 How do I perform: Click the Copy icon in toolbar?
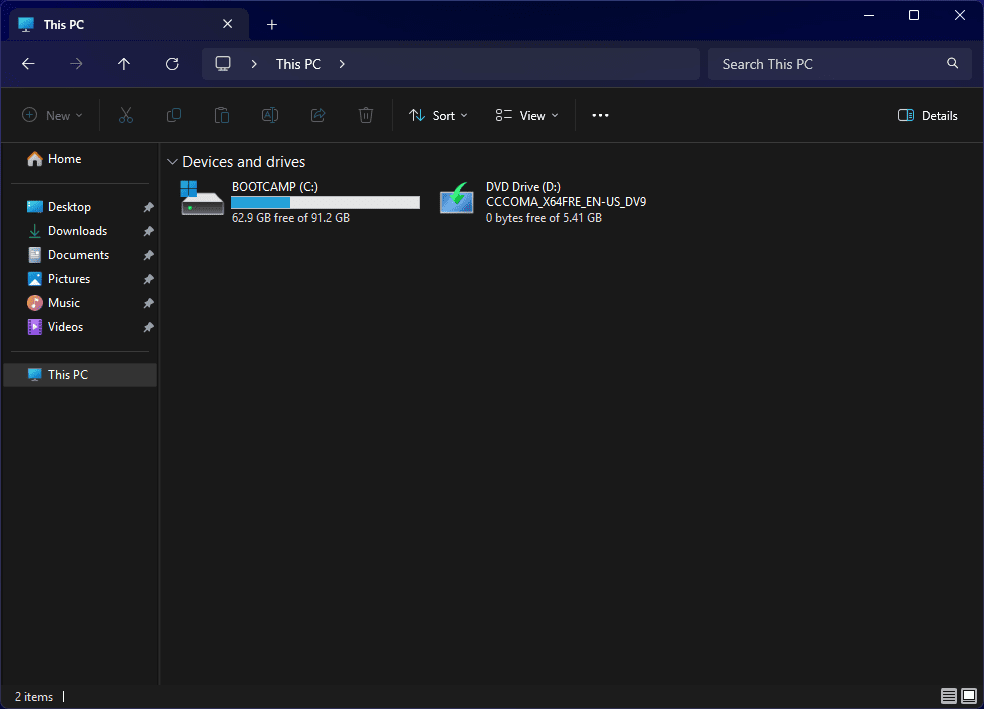[x=174, y=116]
